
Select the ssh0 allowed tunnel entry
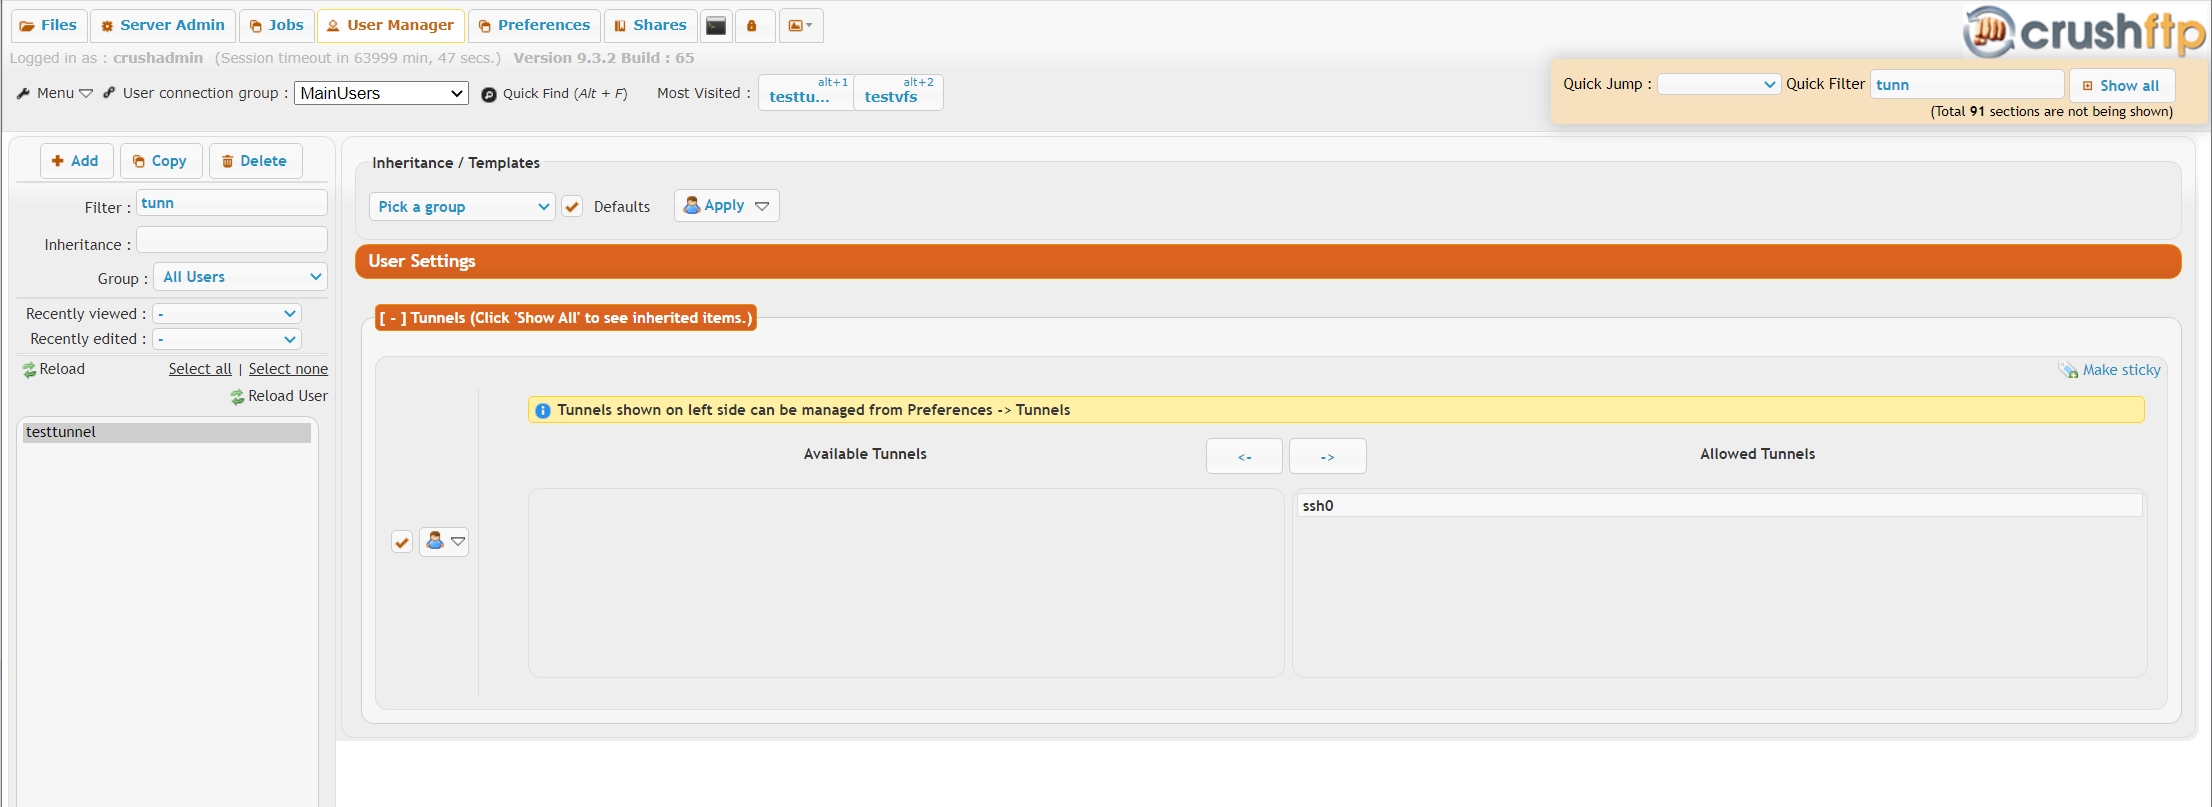tap(1718, 506)
